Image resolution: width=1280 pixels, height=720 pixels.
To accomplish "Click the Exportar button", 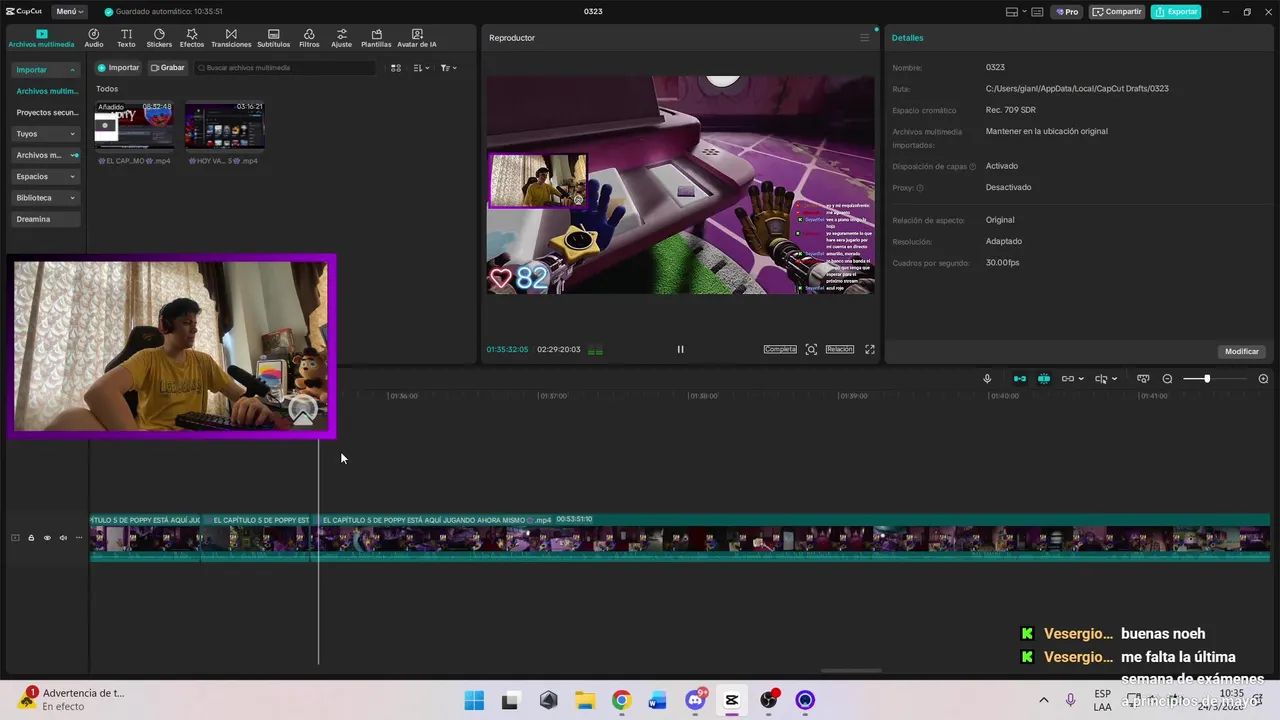I will point(1176,12).
